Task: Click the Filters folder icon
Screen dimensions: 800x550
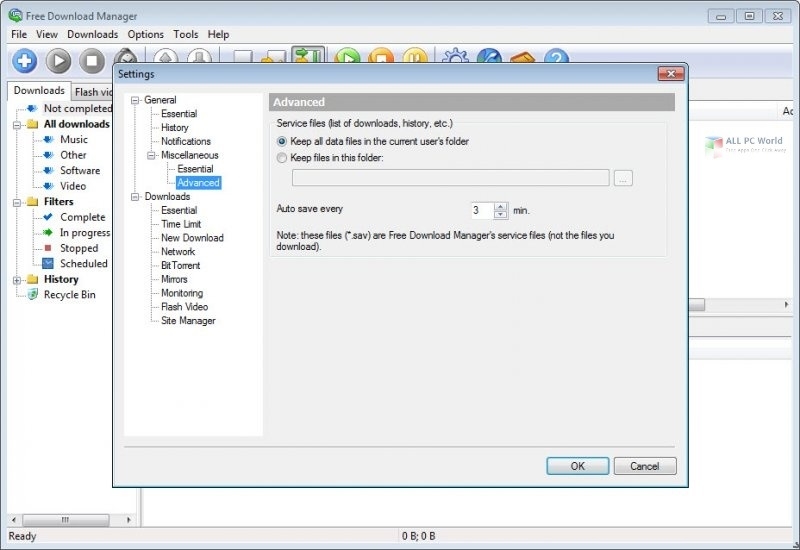Action: 33,202
